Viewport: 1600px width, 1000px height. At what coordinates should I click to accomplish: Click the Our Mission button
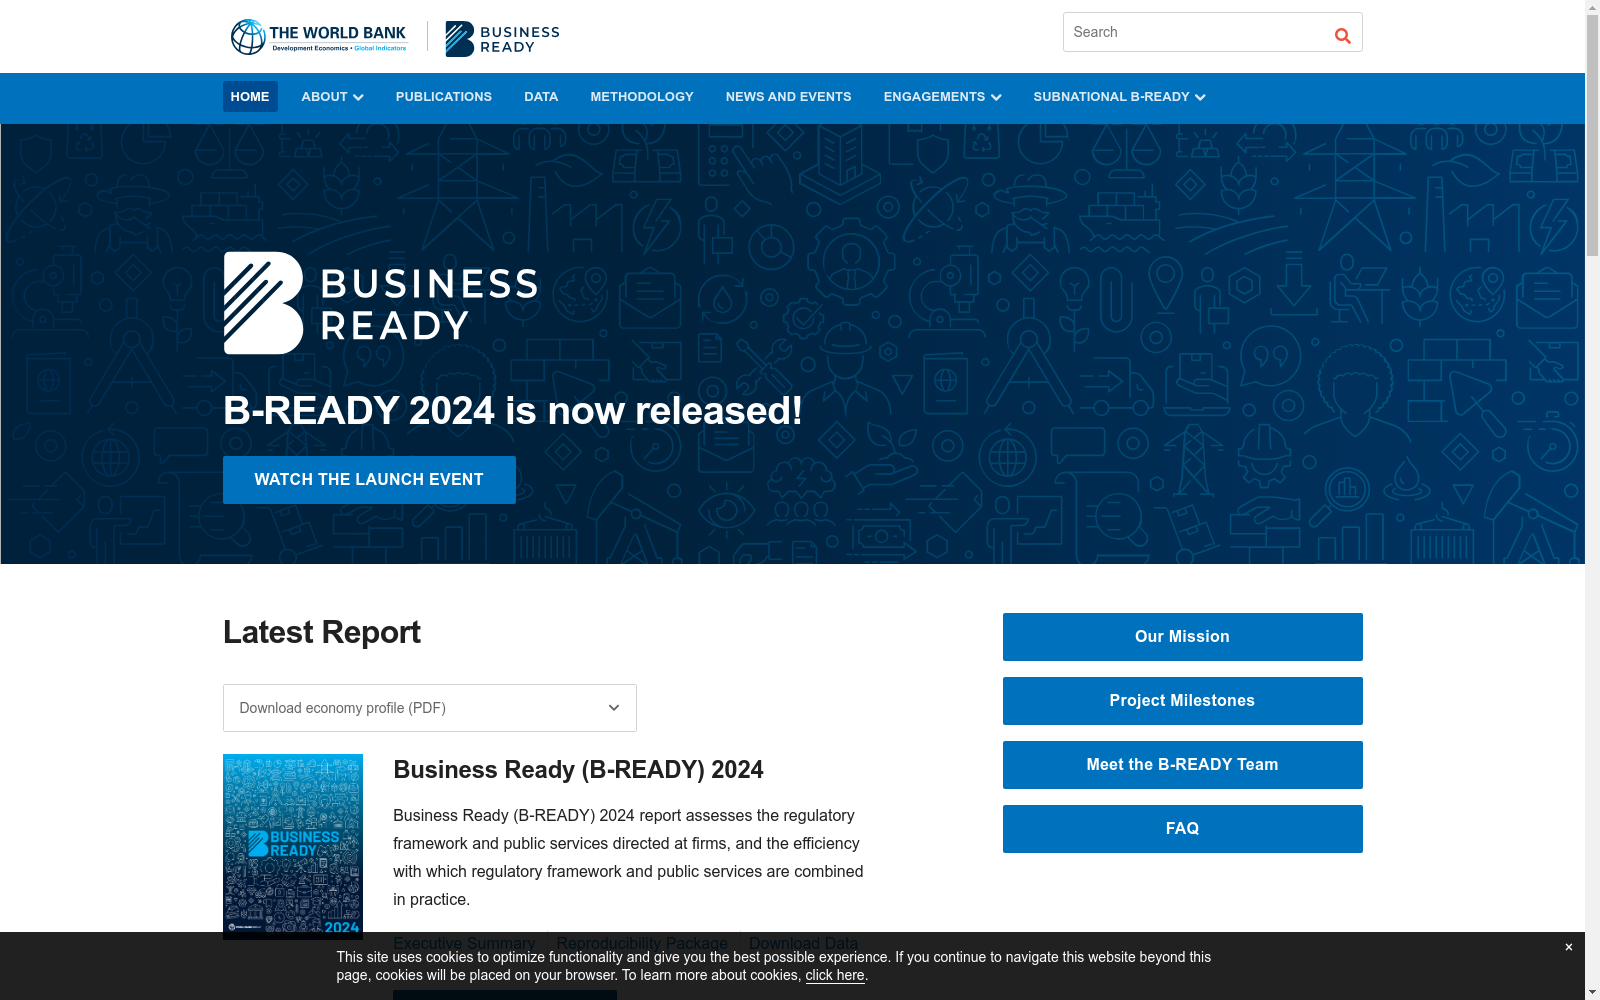click(1183, 637)
